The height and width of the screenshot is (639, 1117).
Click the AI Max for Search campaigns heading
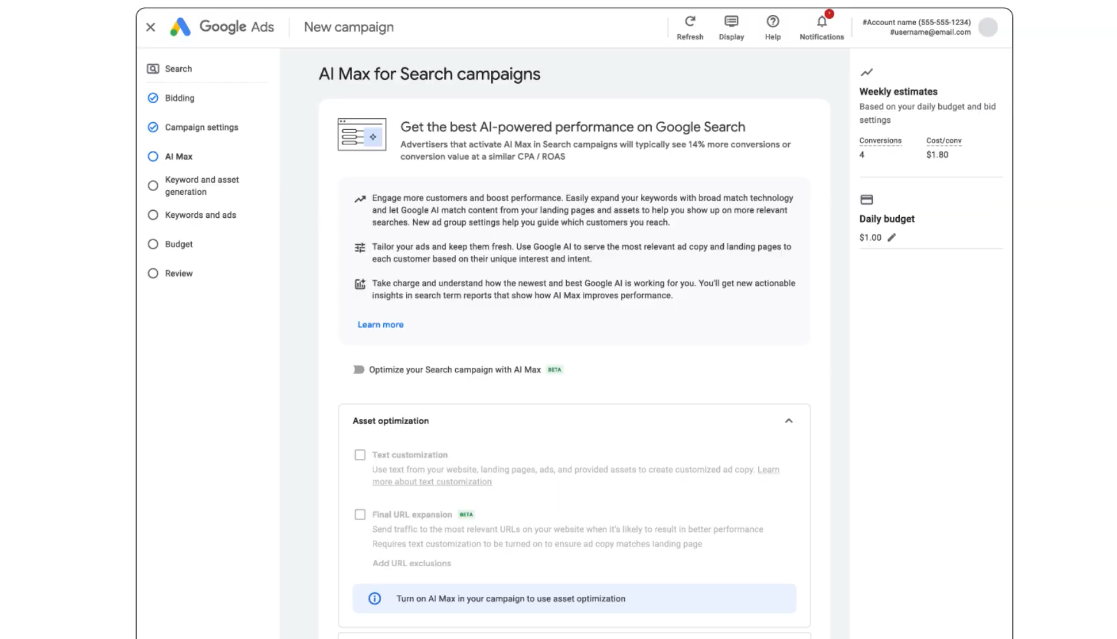[x=429, y=73]
